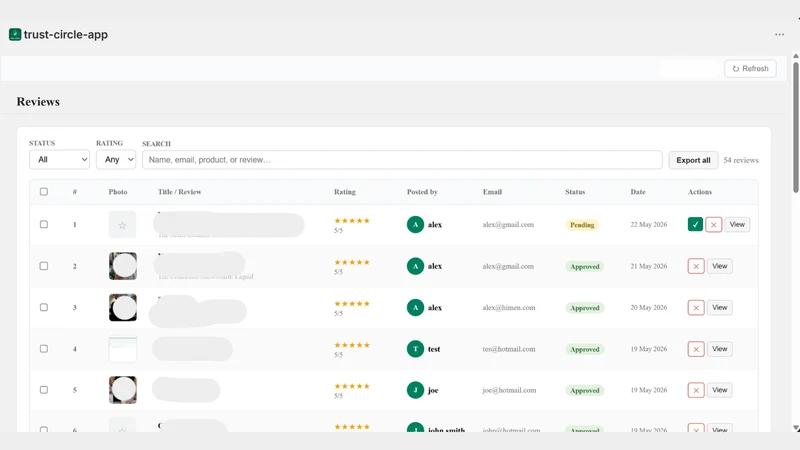Click the Refresh button
The image size is (800, 450).
click(750, 68)
